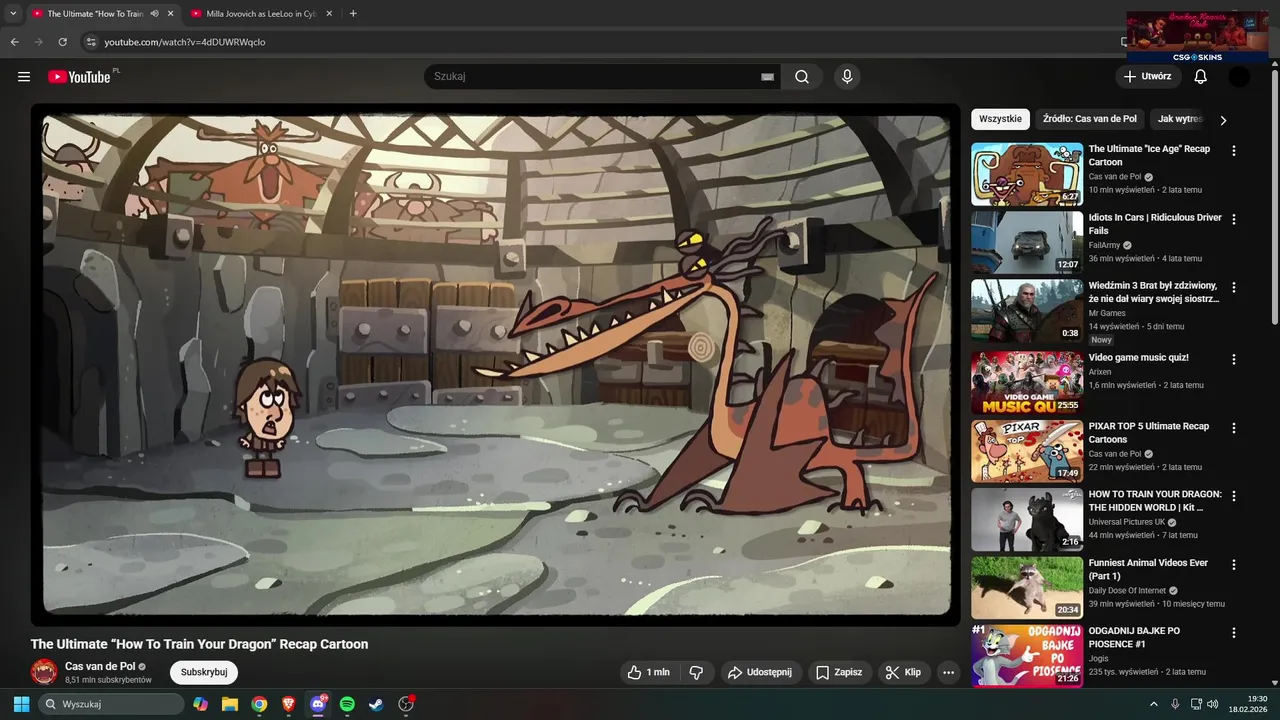Open Idiots In Cars thumbnail

(1027, 242)
